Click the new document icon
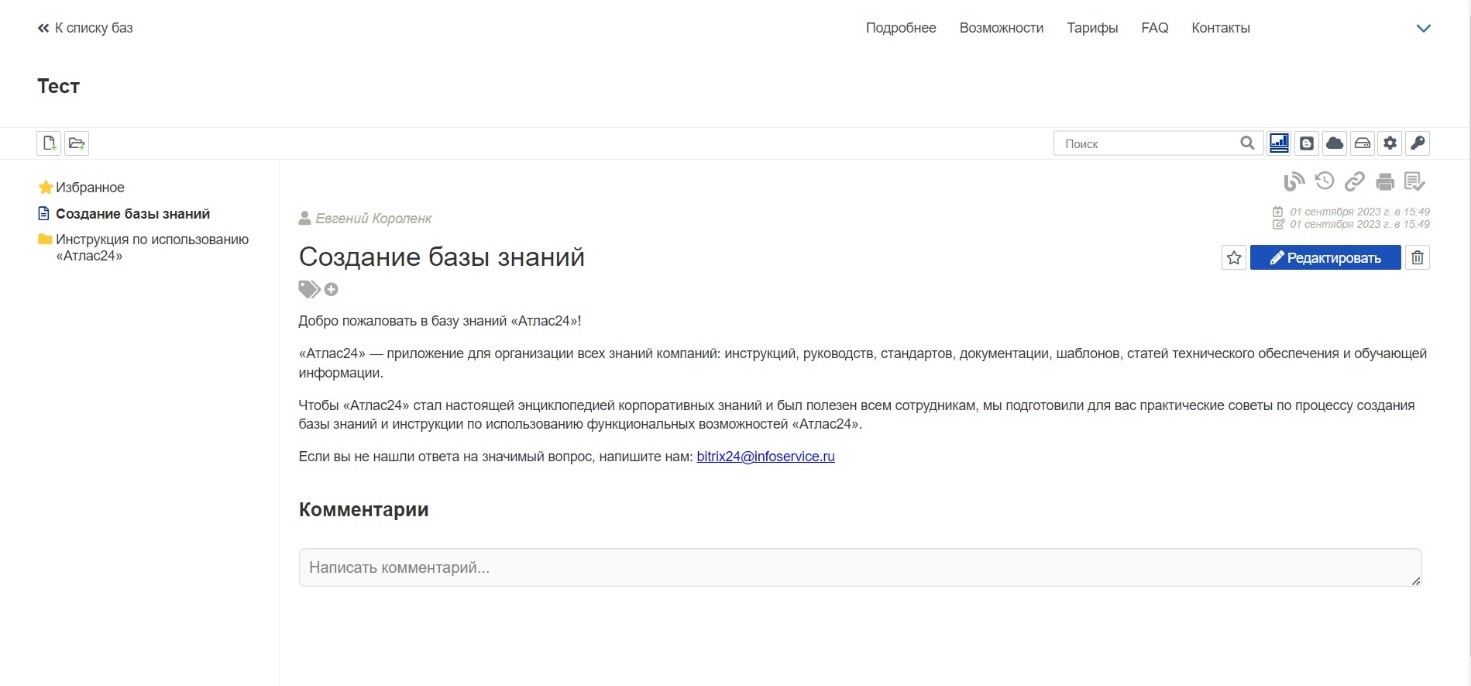Viewport: 1471px width, 686px height. 49,144
